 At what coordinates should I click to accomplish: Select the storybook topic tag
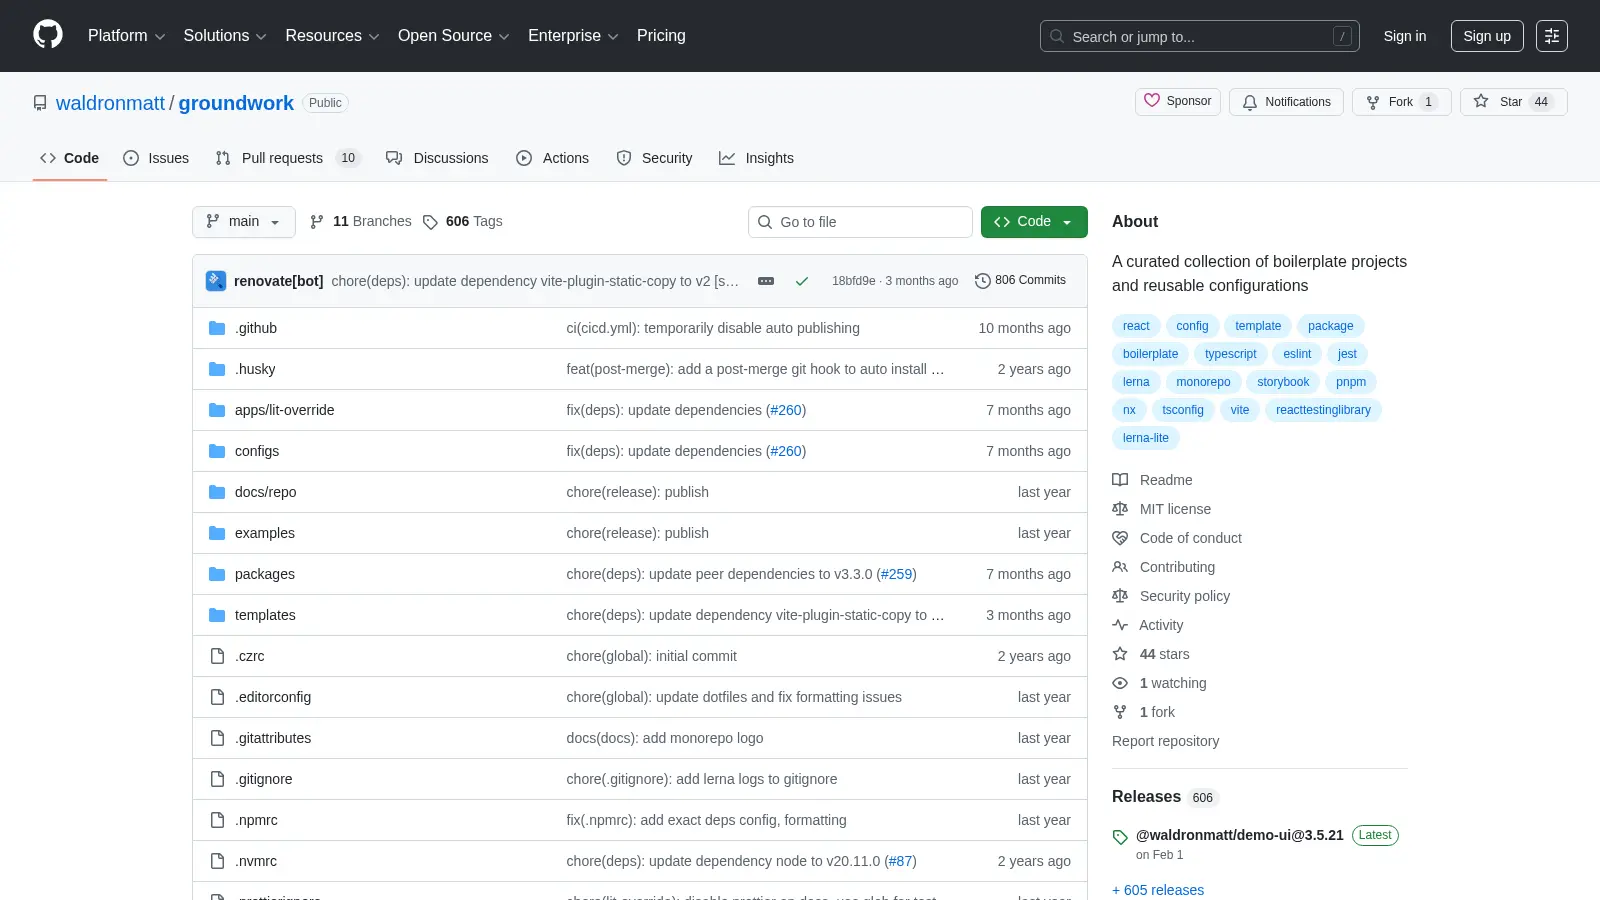(x=1283, y=382)
